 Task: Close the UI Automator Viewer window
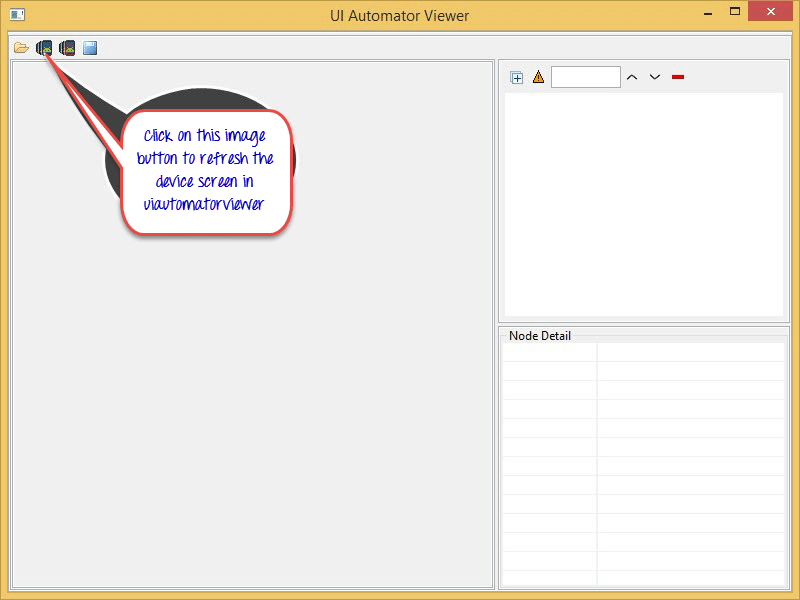(x=771, y=12)
